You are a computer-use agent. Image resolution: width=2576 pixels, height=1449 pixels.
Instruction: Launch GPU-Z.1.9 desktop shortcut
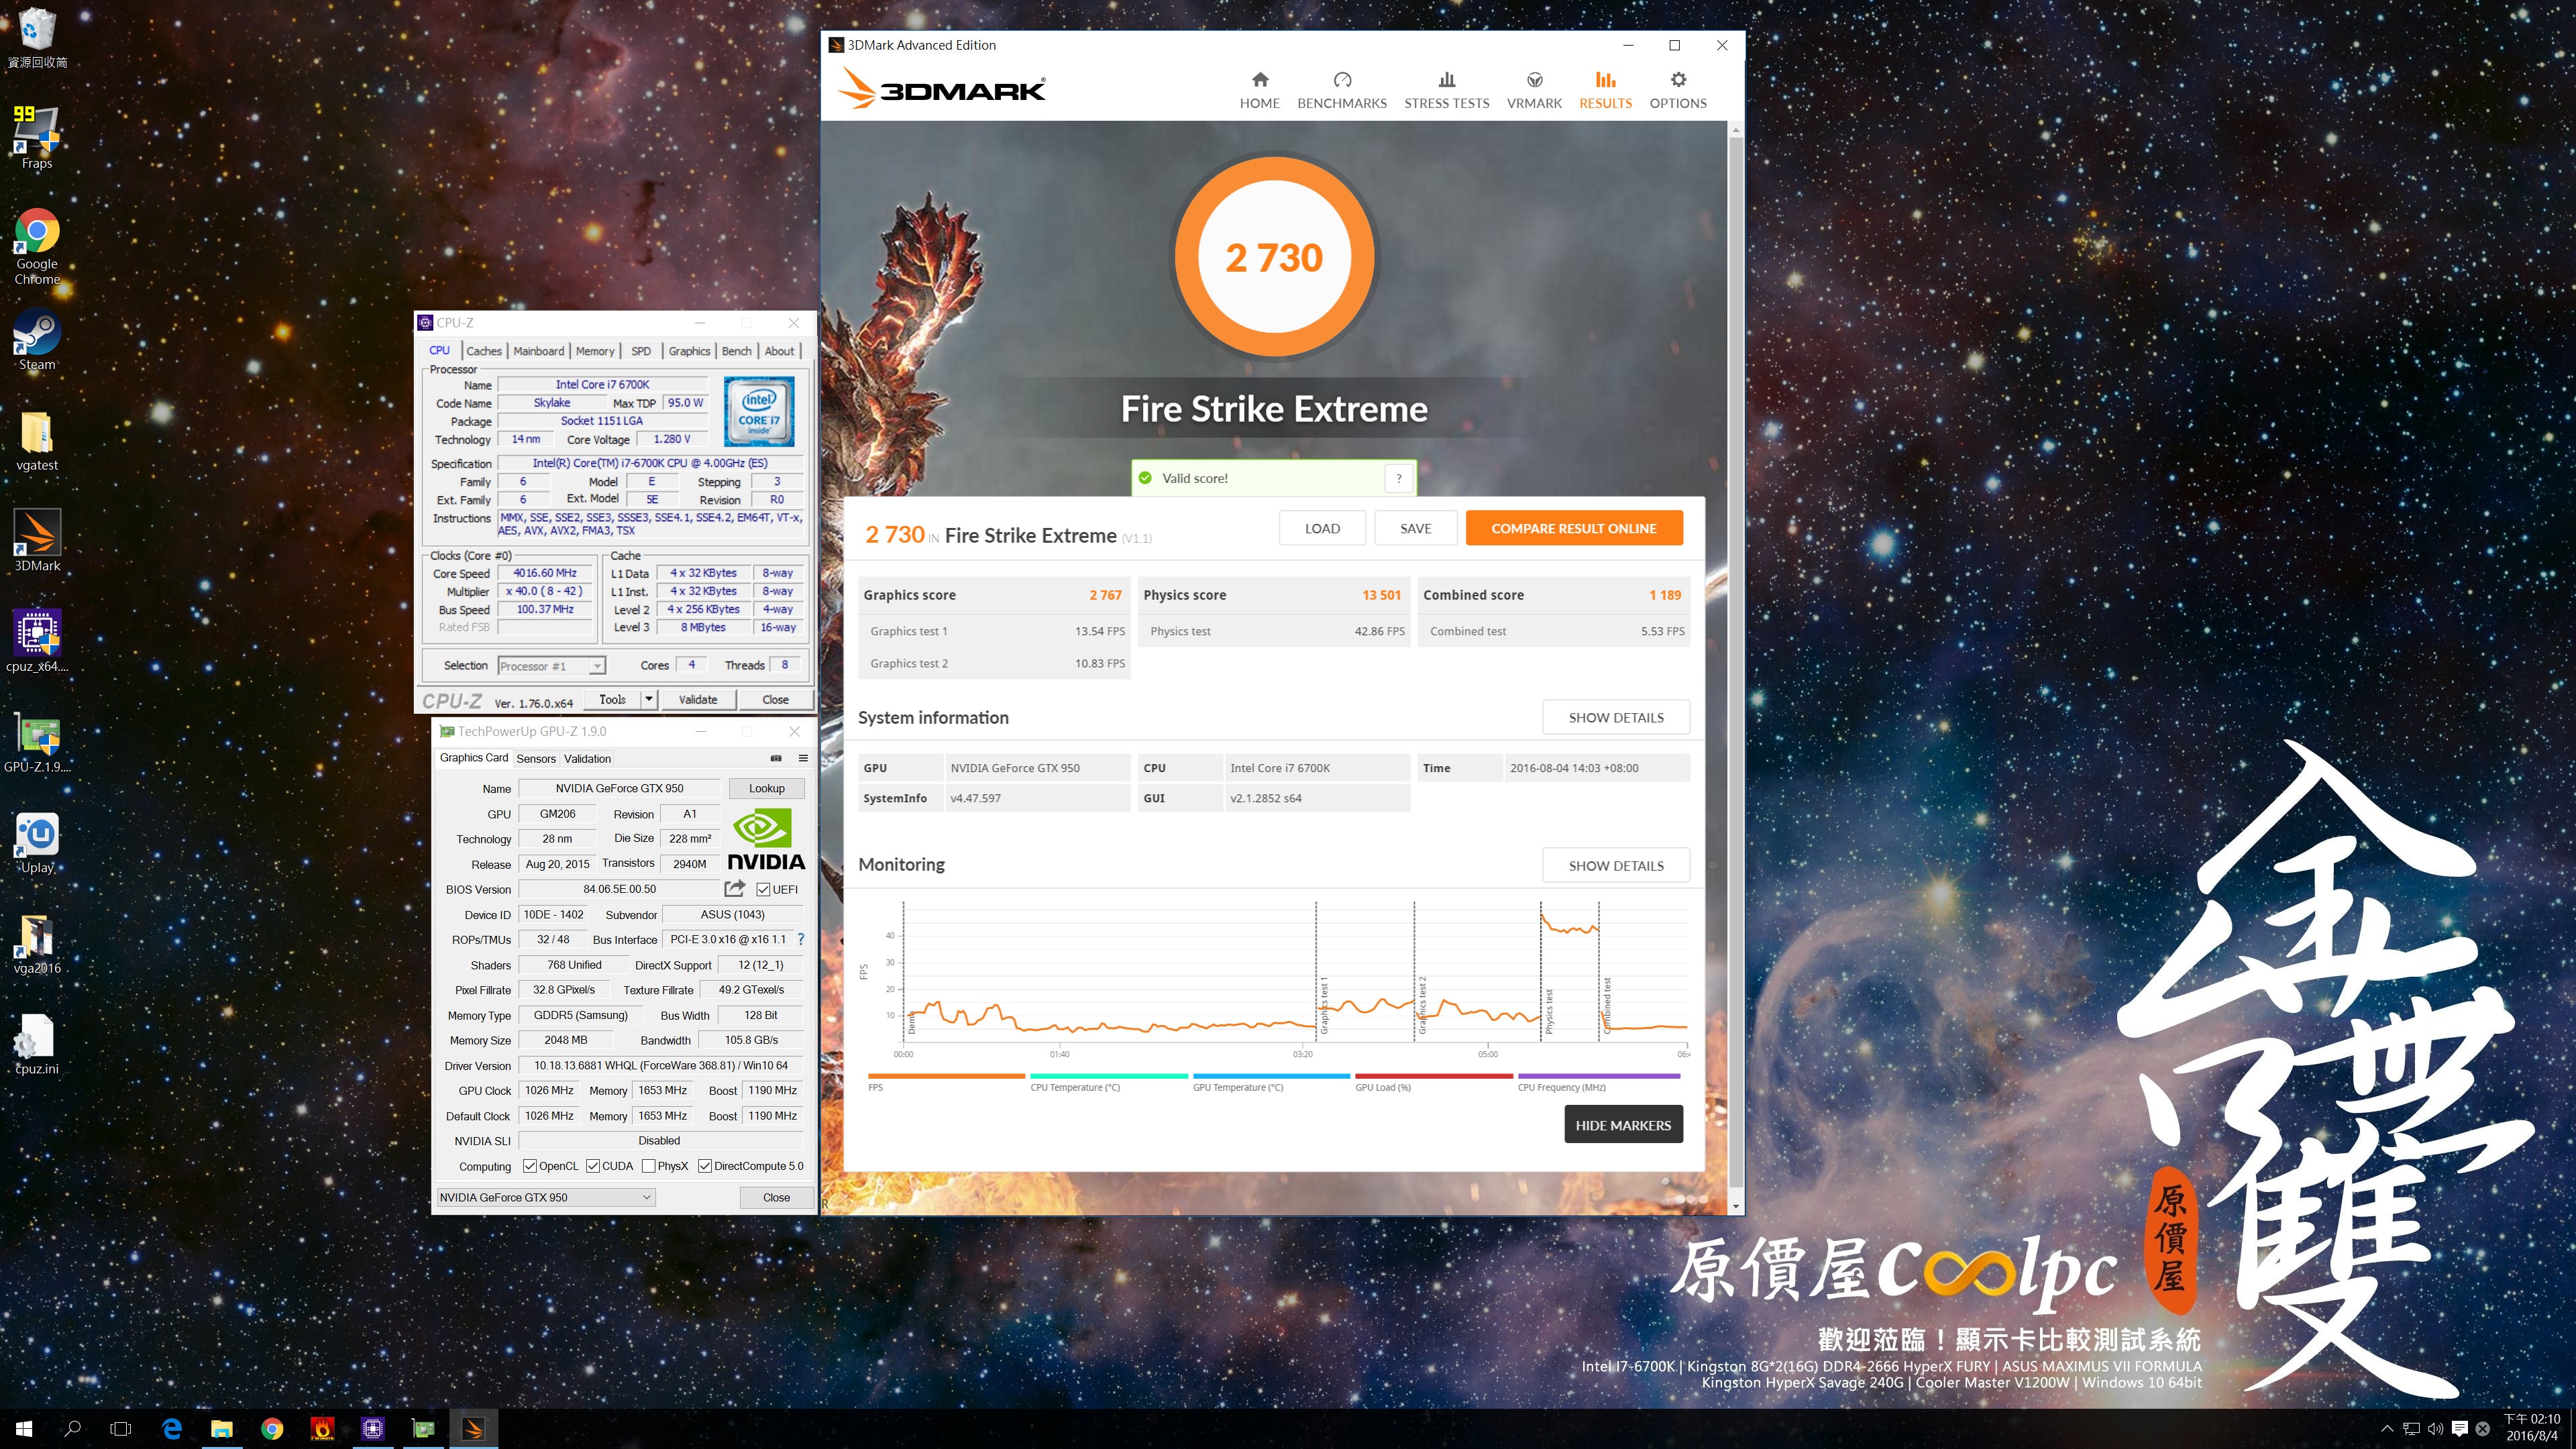37,743
